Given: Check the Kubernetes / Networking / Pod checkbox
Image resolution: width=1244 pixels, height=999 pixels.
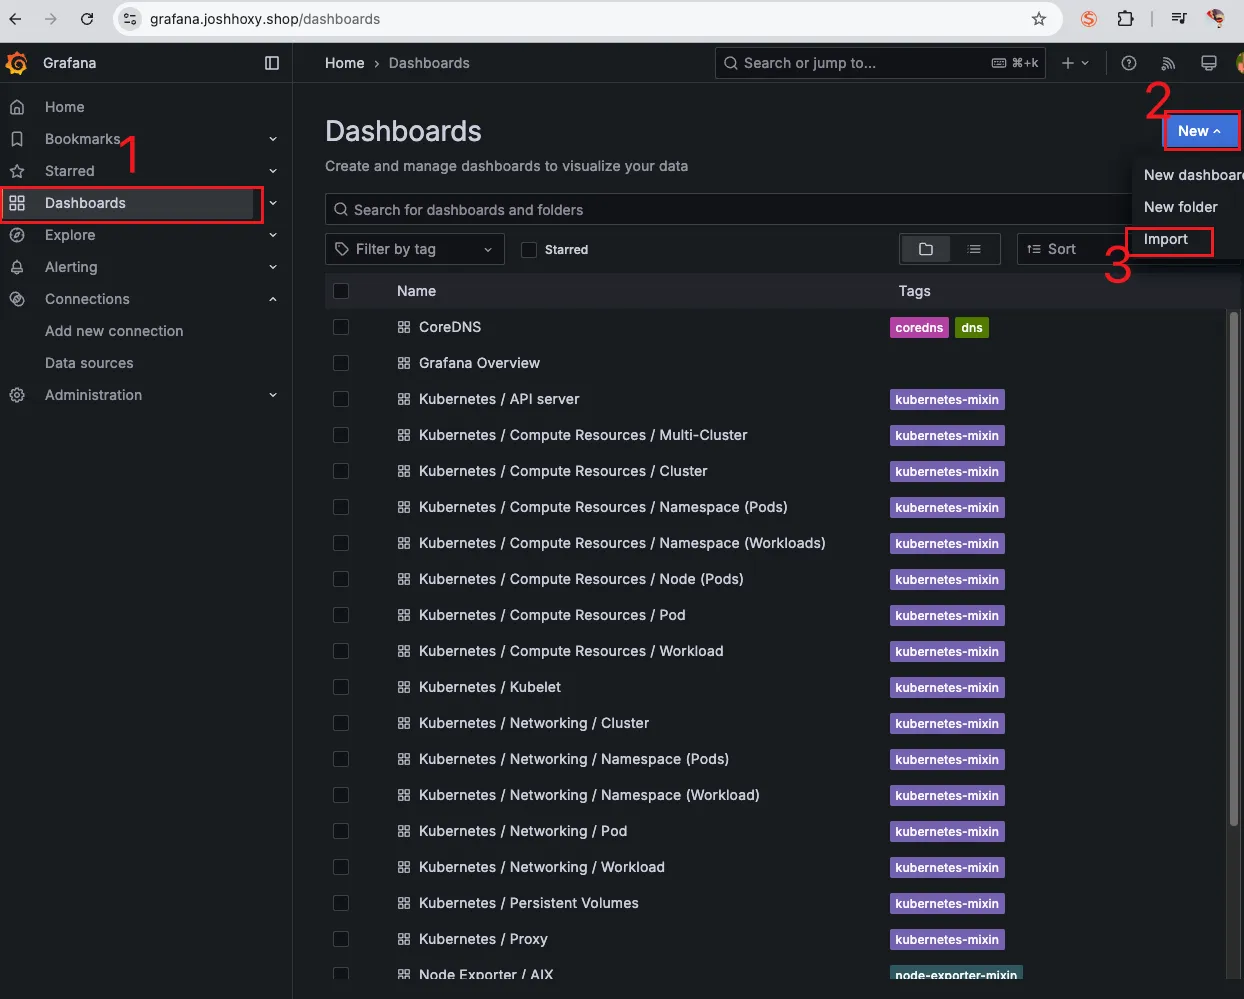Looking at the screenshot, I should click(x=341, y=831).
